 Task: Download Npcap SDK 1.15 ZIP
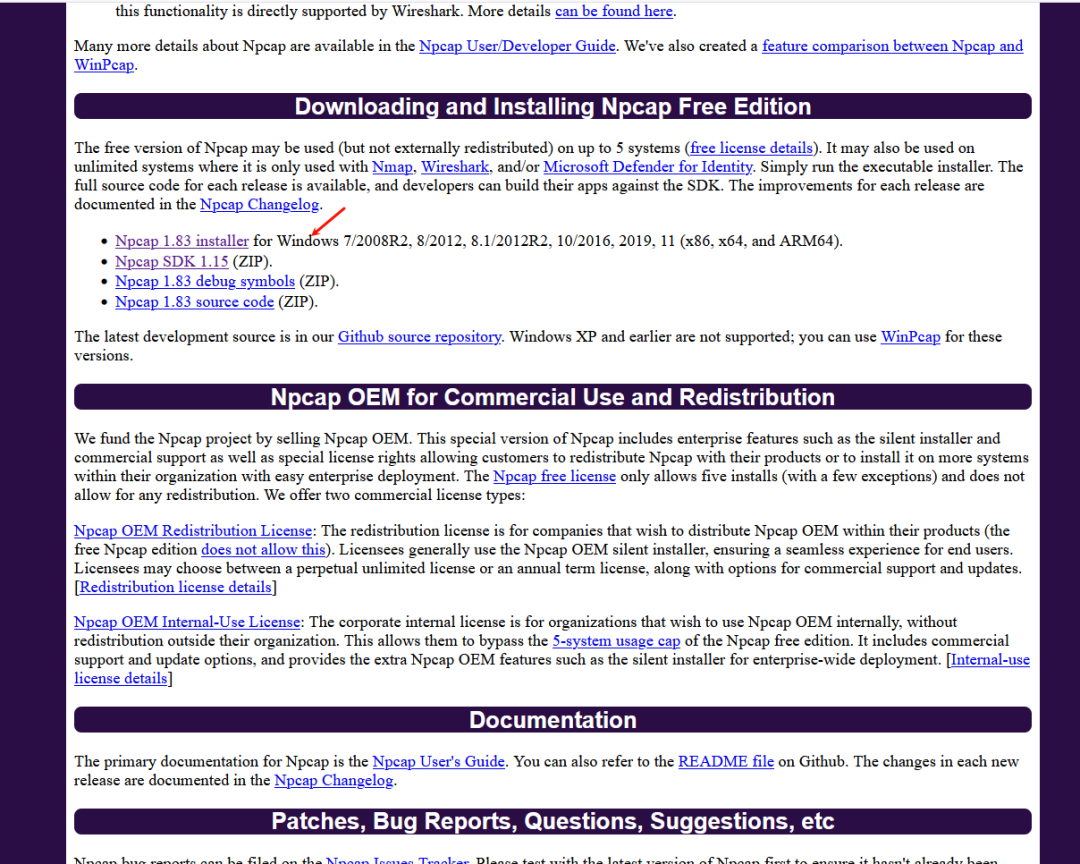172,262
